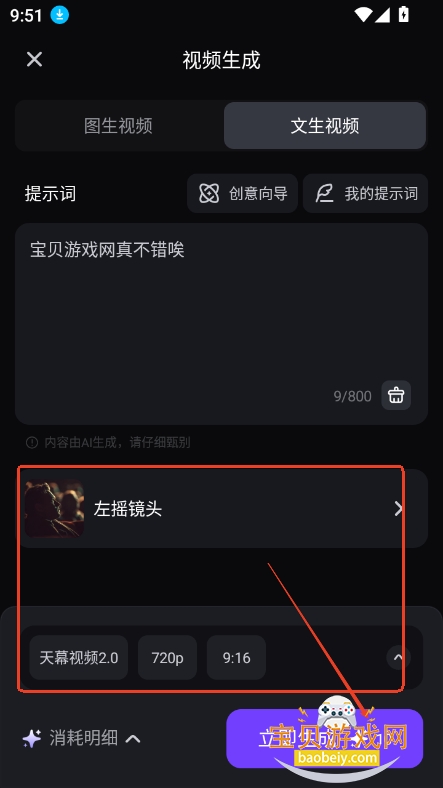
Task: Expand 消耗明细 details chevron
Action: pyautogui.click(x=133, y=739)
